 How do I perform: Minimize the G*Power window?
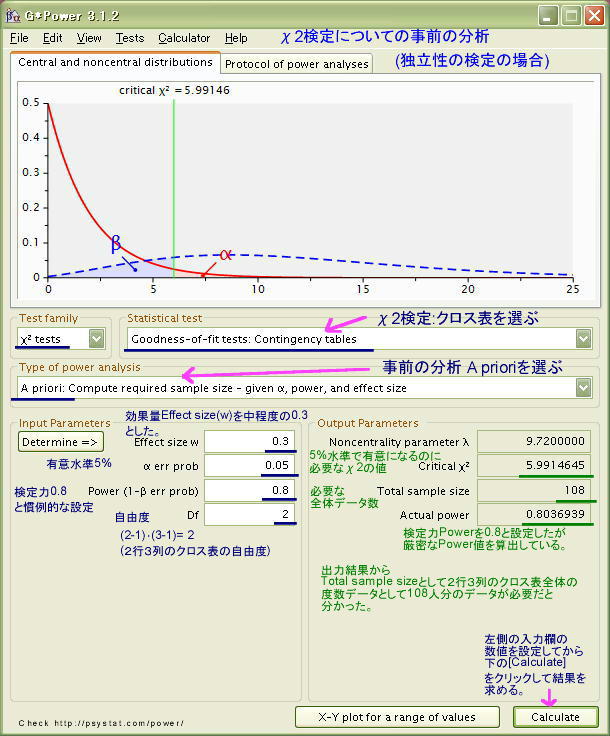tap(548, 16)
